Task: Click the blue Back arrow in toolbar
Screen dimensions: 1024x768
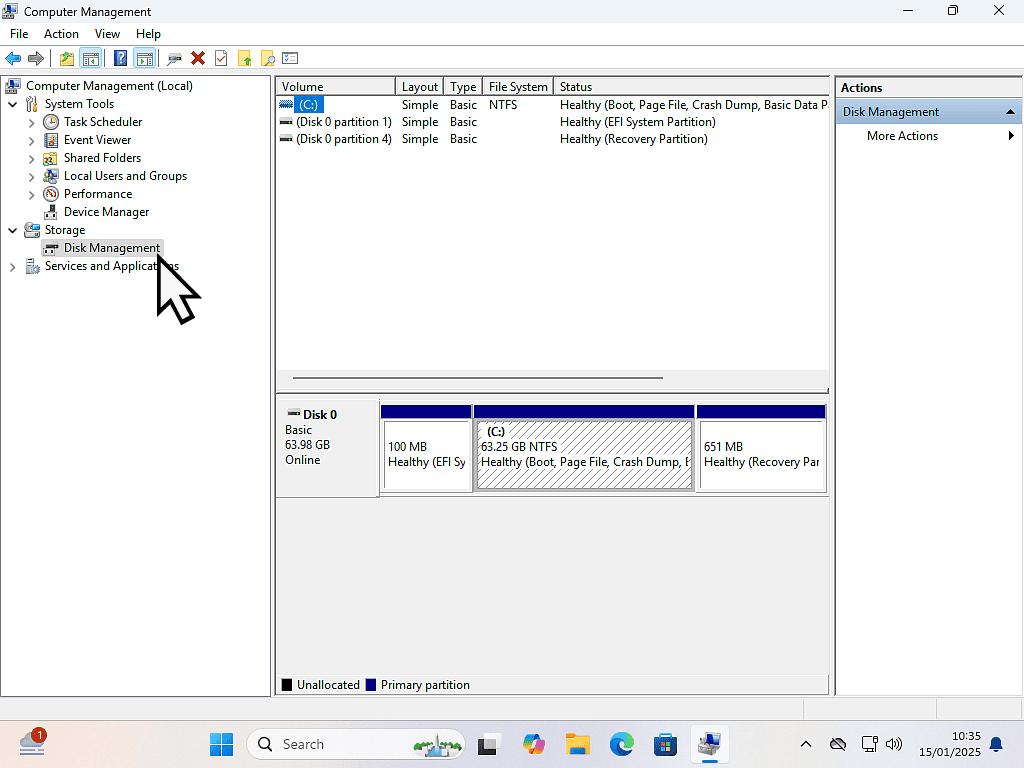Action: 13,59
